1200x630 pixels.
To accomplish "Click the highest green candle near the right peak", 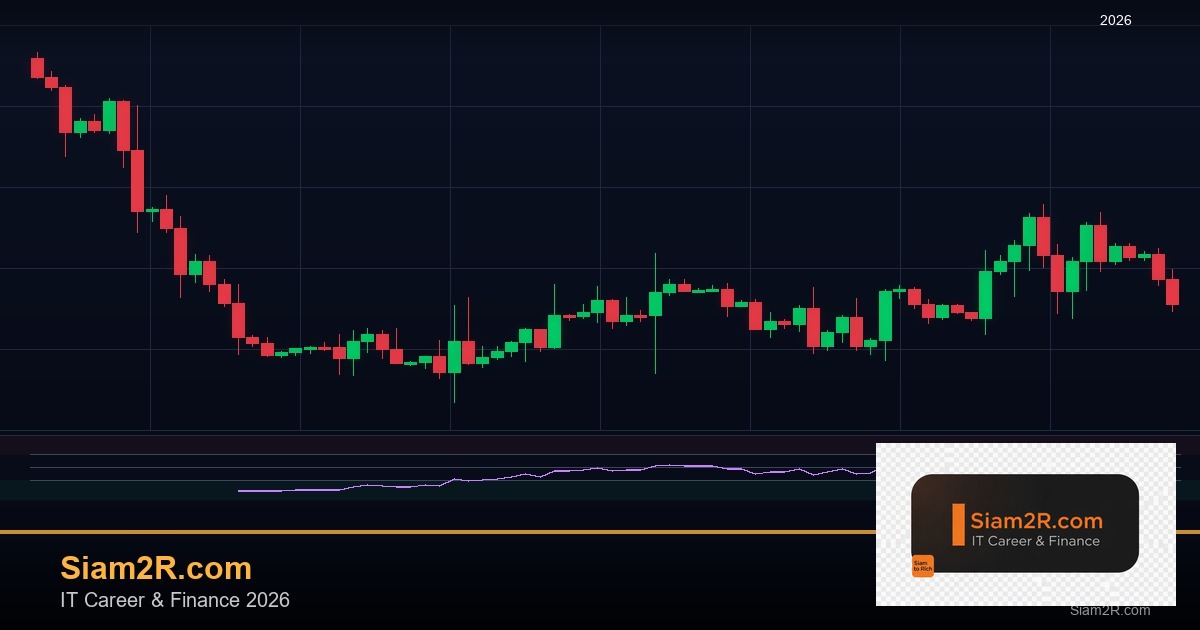I will click(1029, 231).
